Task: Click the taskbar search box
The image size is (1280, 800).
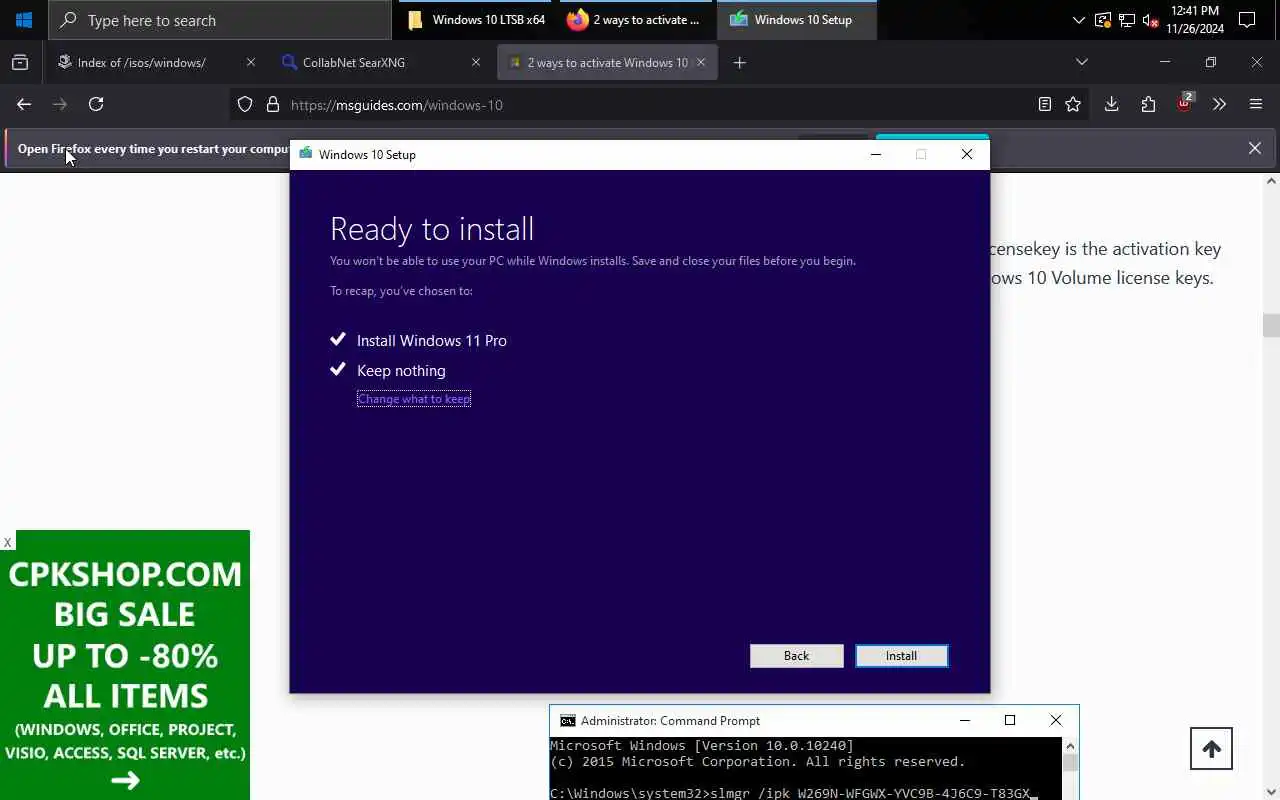Action: (220, 20)
